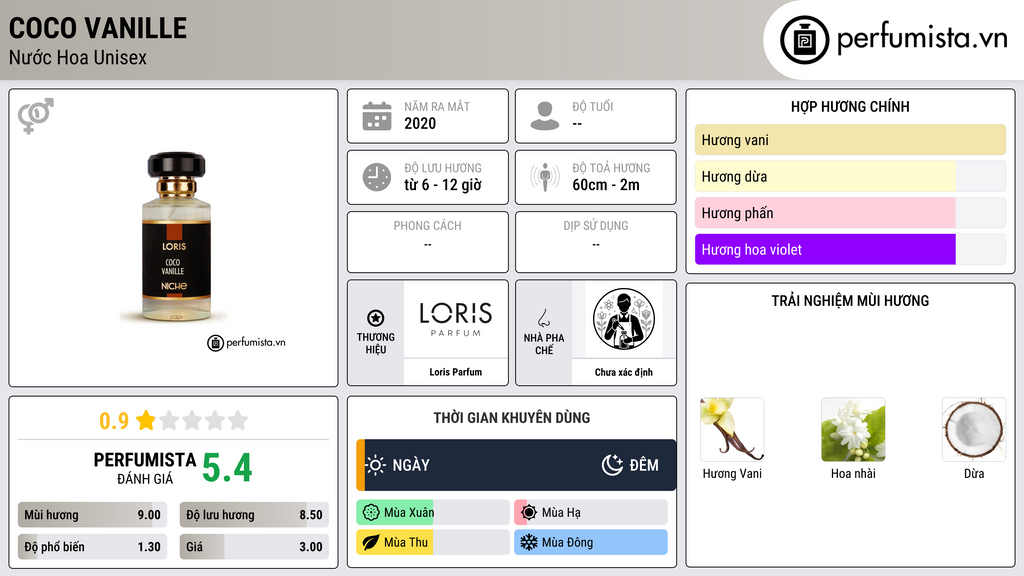The width and height of the screenshot is (1024, 576).
Task: Click the COCO VANILLE title text
Action: (x=98, y=28)
